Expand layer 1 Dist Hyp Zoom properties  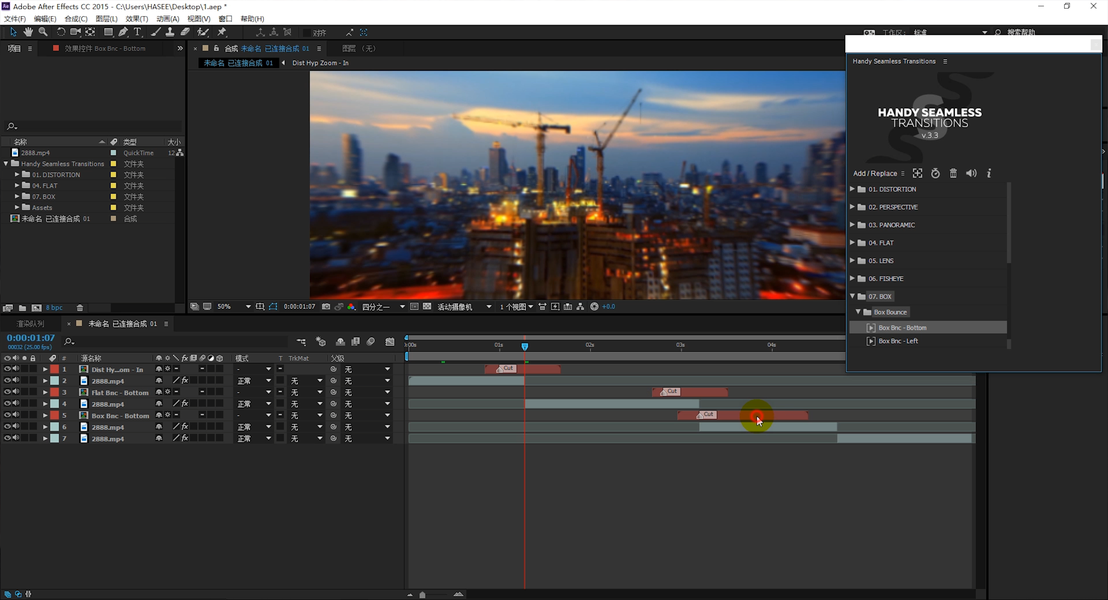[45, 369]
